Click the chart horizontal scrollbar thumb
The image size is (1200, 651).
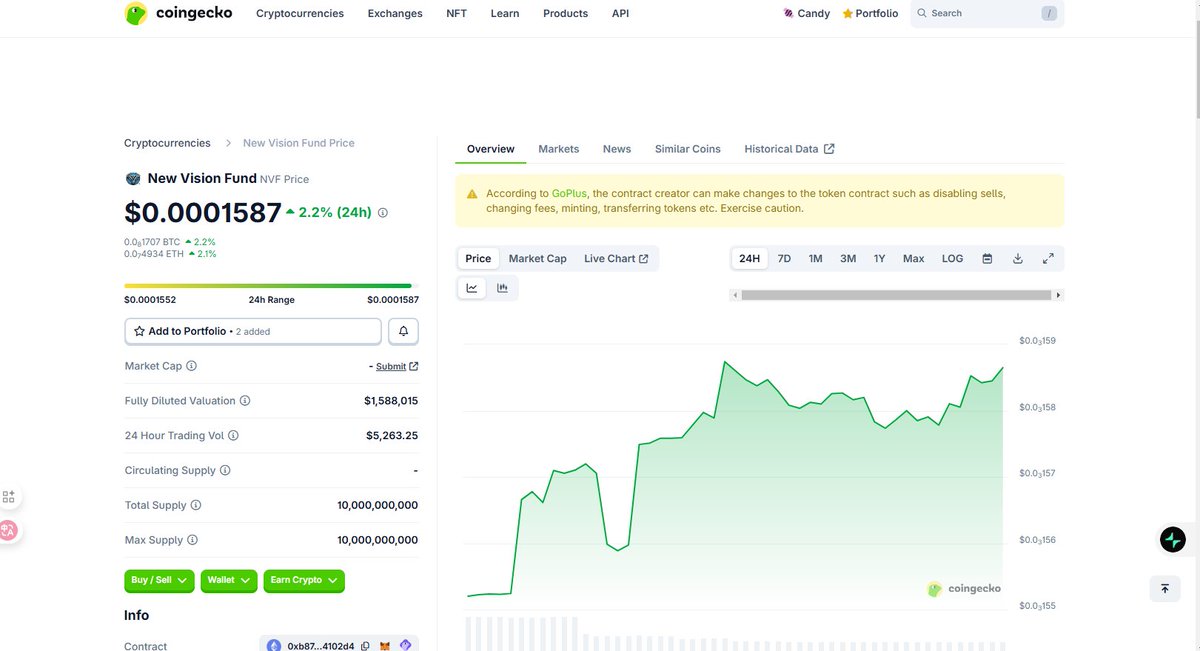tap(896, 295)
